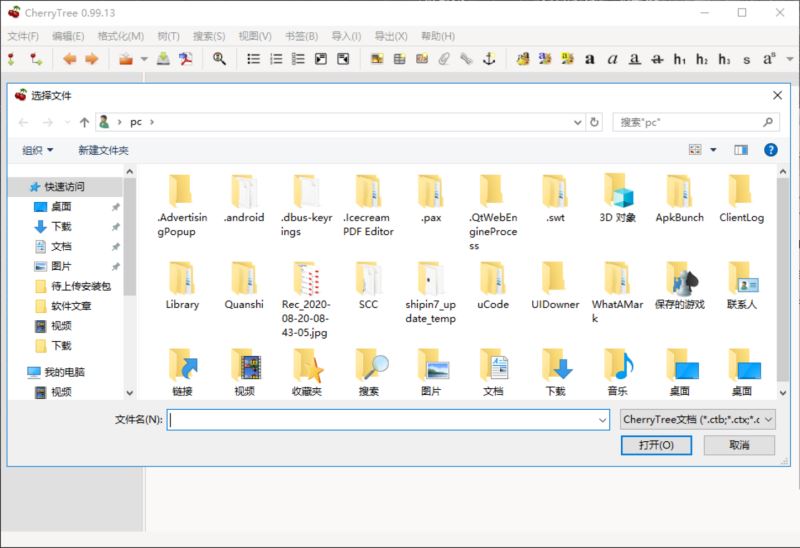Screen dimensions: 800x548
Task: Click the export to PDF icon
Action: [185, 59]
